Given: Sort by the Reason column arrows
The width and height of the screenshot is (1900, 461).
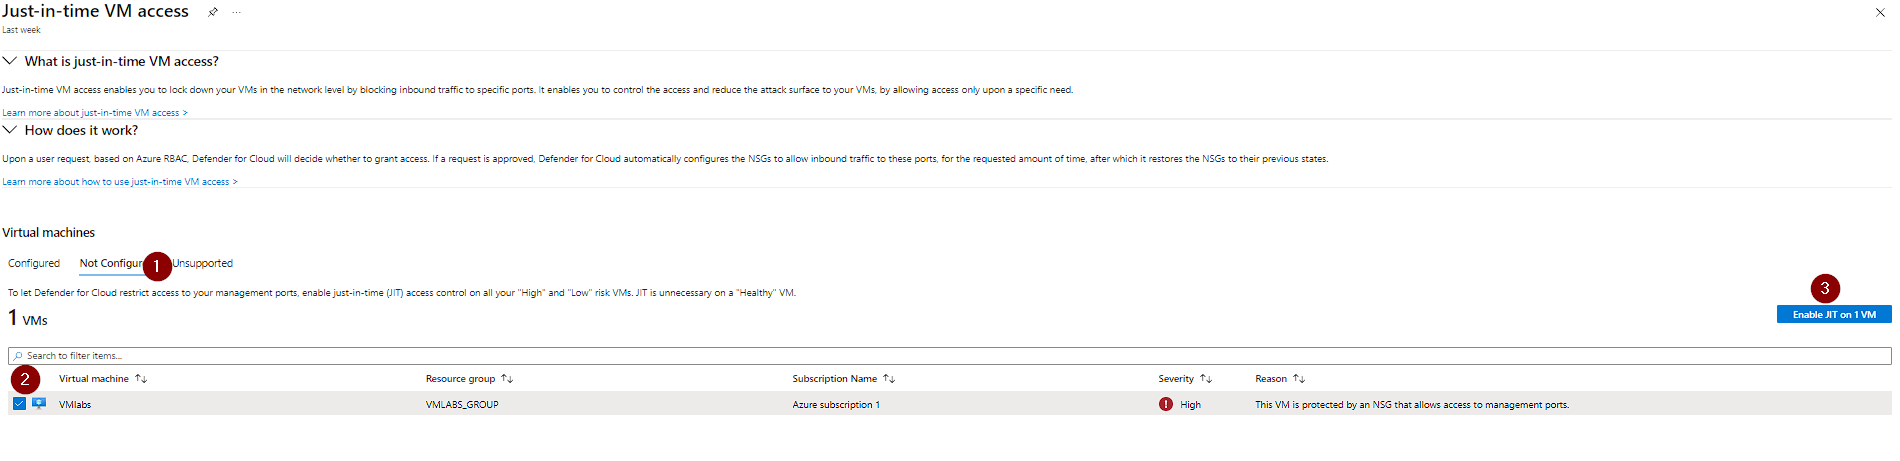Looking at the screenshot, I should point(1299,379).
